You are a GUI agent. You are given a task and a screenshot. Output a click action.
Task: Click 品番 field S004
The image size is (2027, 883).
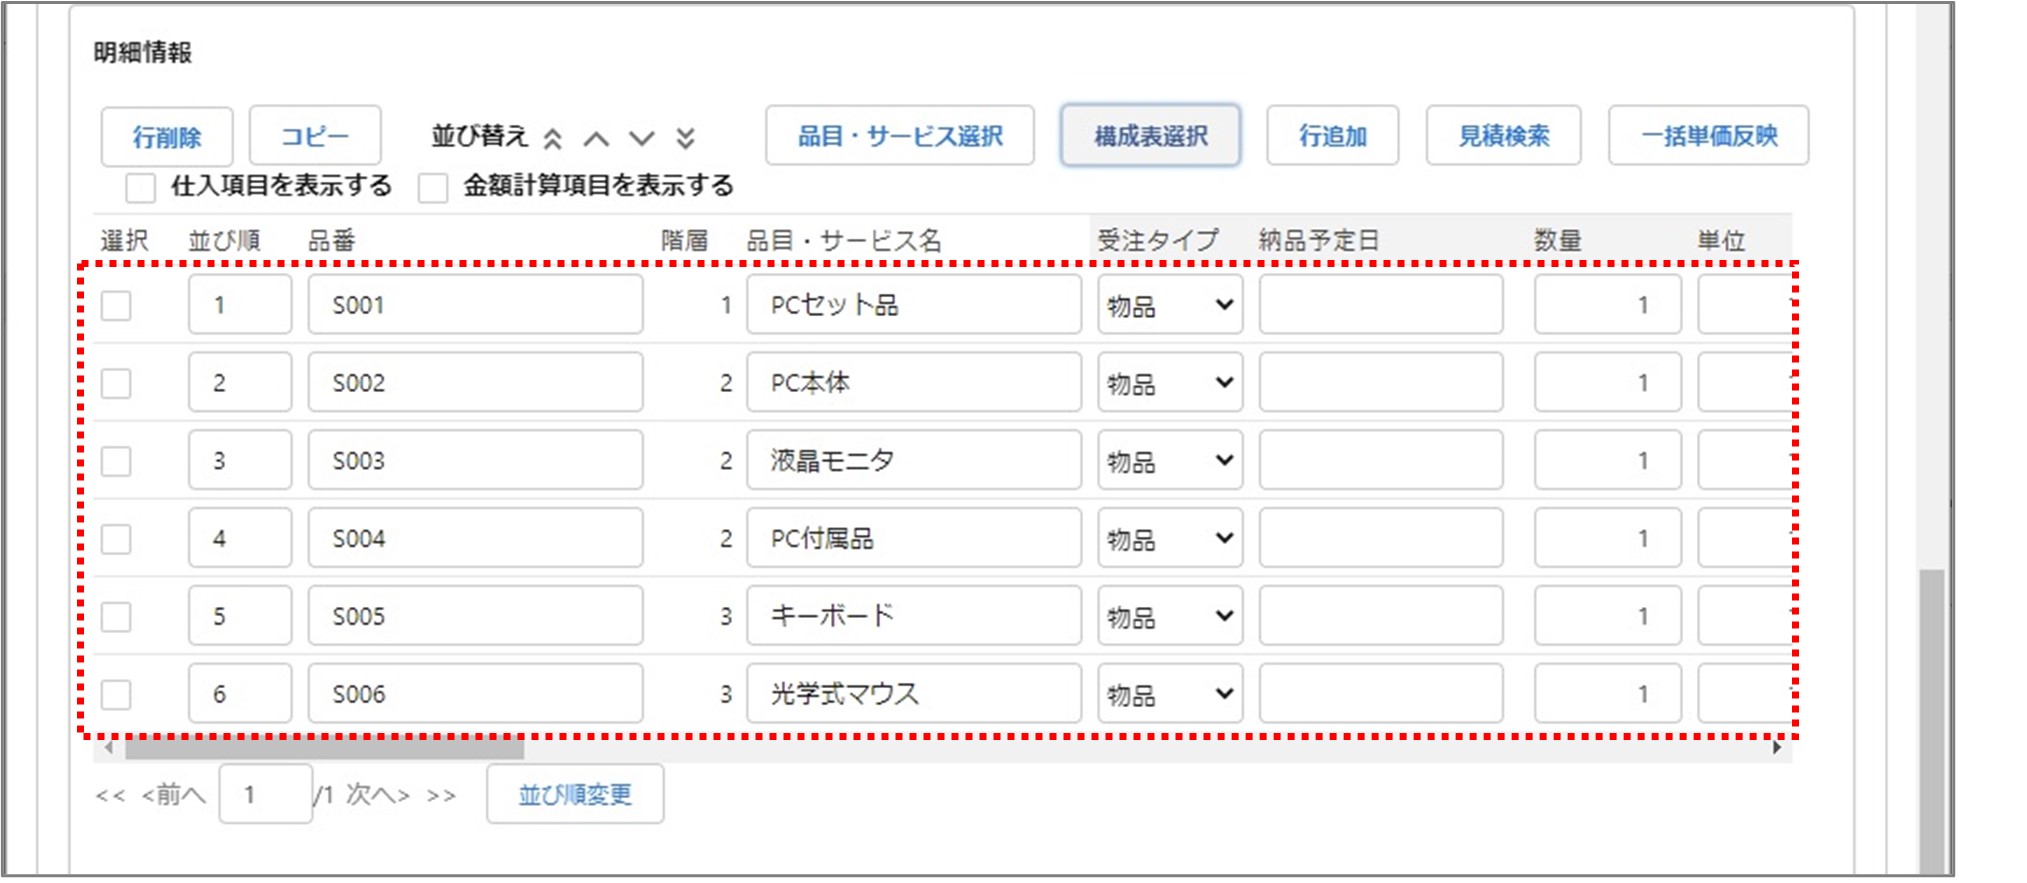click(x=476, y=539)
